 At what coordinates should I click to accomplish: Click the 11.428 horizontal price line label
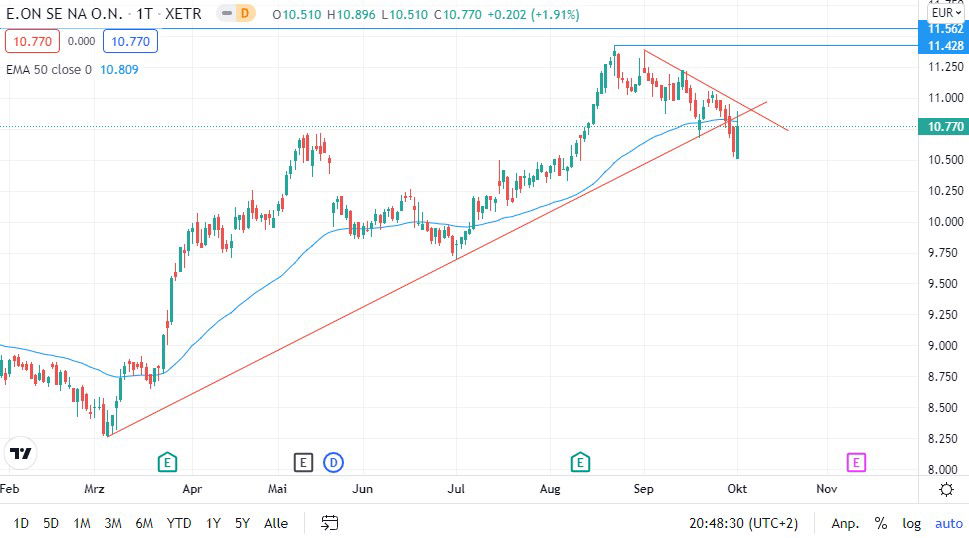point(945,46)
